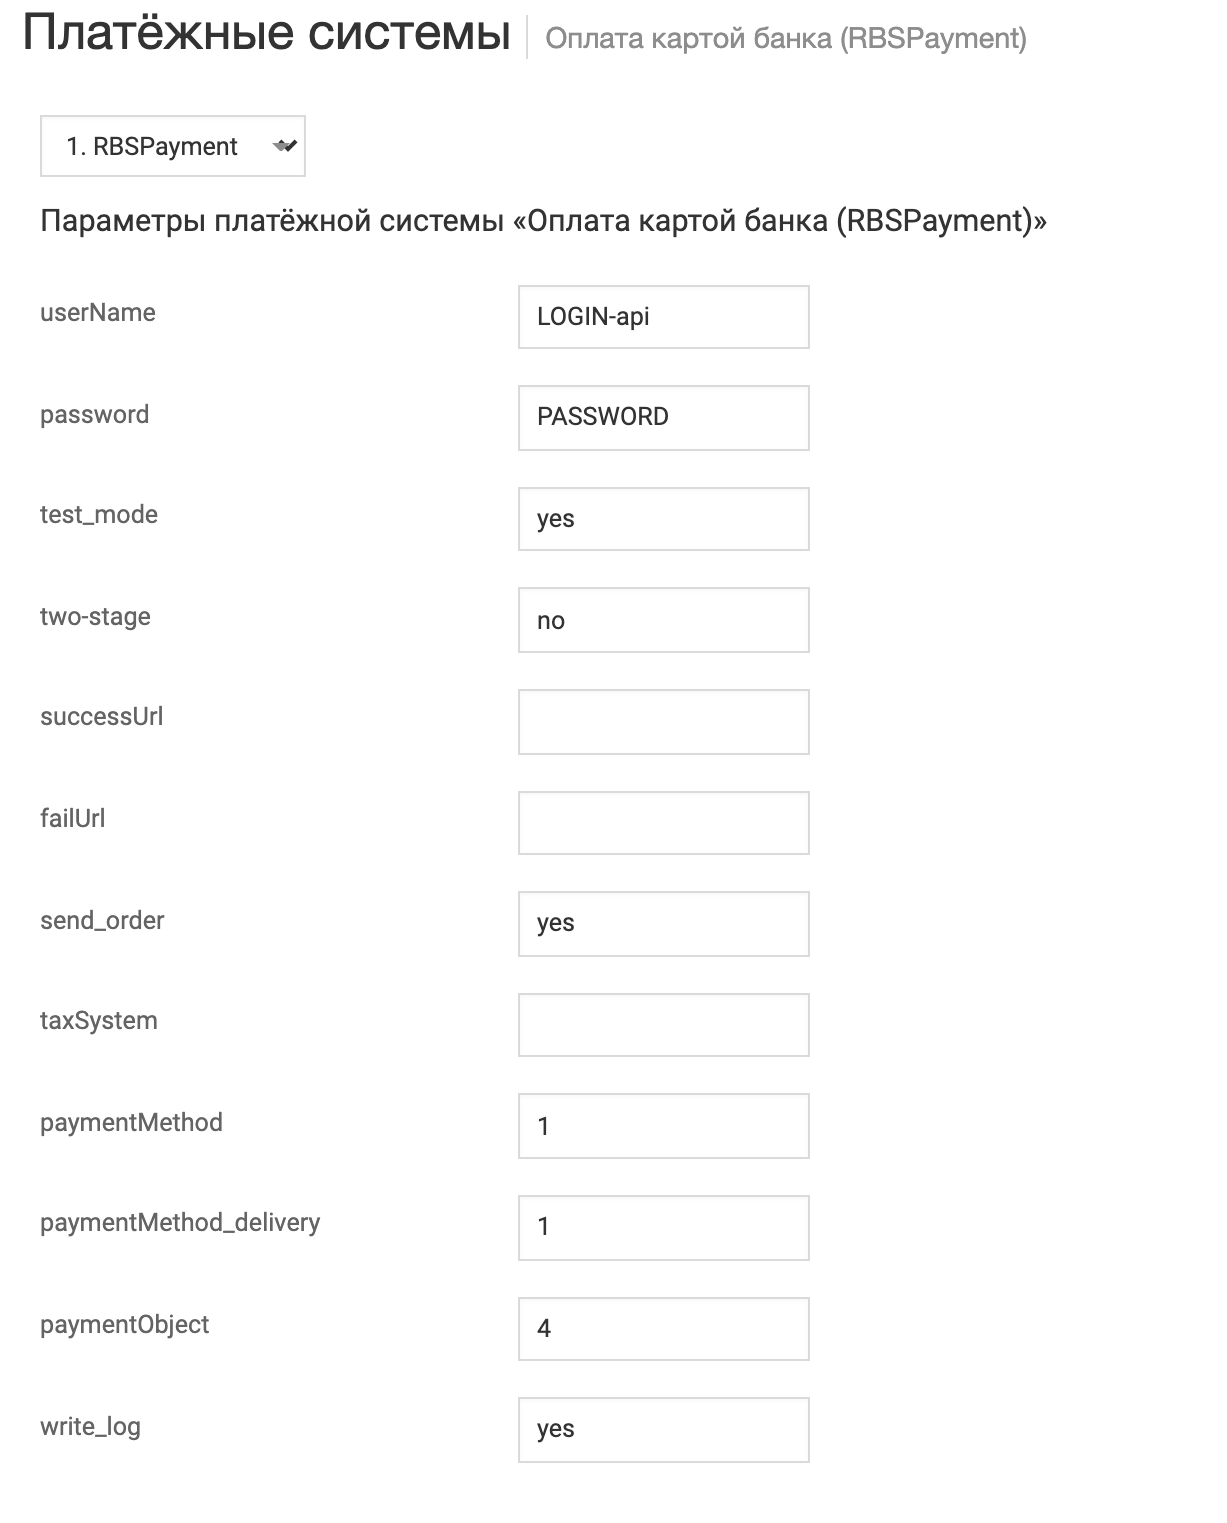The image size is (1227, 1523).
Task: Click the dropdown arrow next to RBSPayment
Action: point(285,147)
